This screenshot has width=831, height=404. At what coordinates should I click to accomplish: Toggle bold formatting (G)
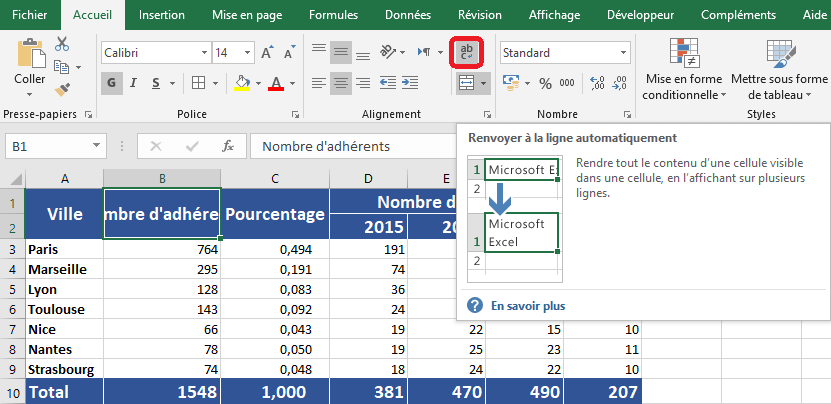pyautogui.click(x=112, y=83)
